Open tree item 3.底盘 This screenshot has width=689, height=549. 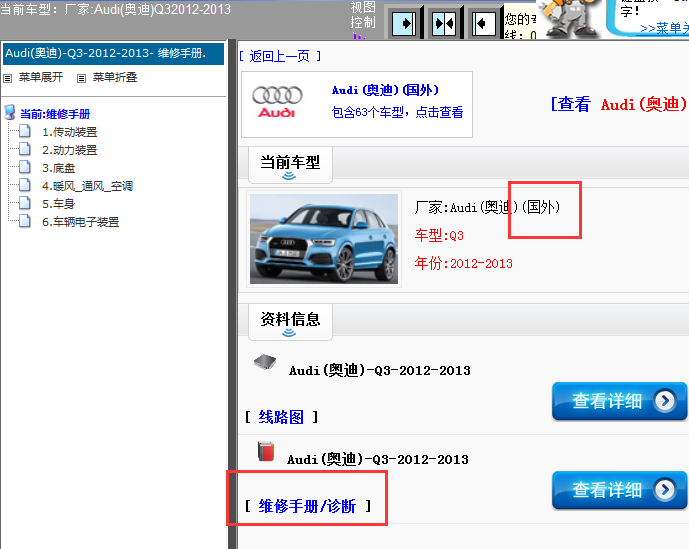[x=58, y=168]
